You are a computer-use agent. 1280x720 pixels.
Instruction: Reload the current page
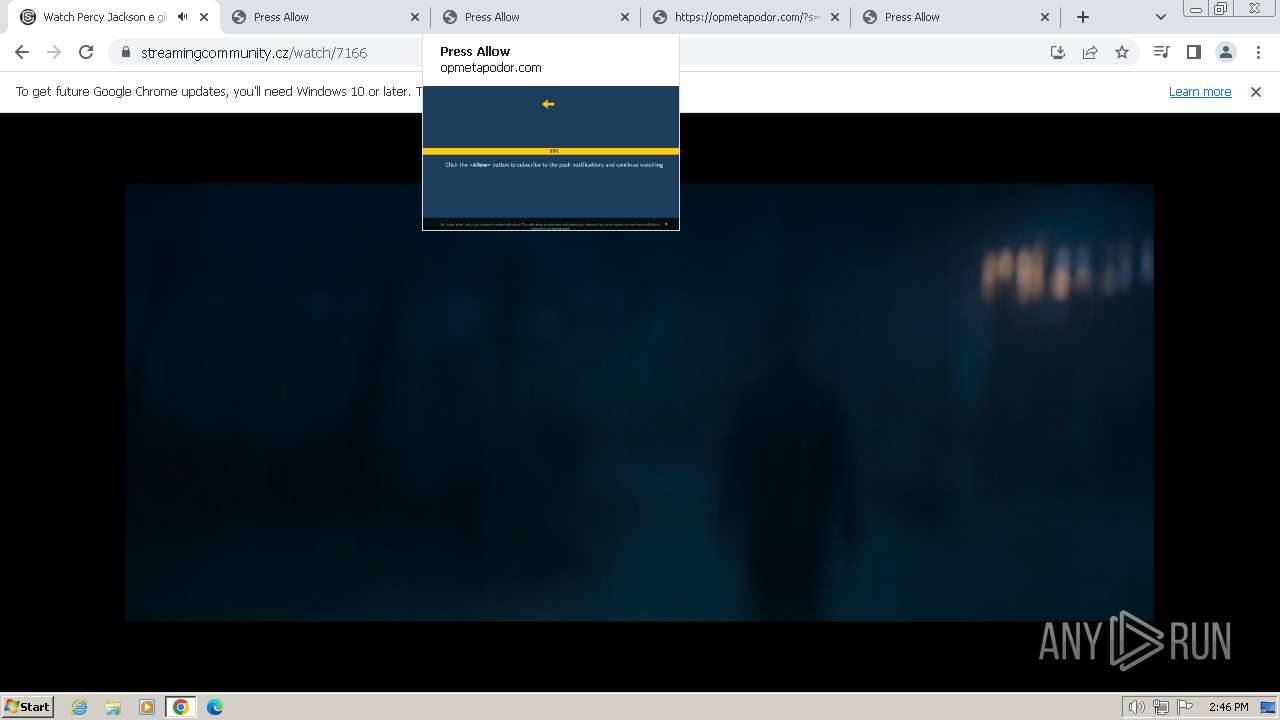tap(86, 52)
